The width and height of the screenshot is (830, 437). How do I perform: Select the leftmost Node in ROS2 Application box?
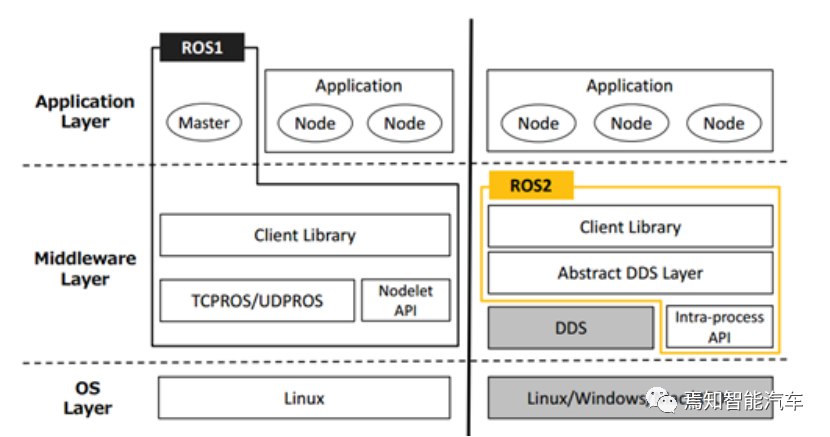[538, 123]
